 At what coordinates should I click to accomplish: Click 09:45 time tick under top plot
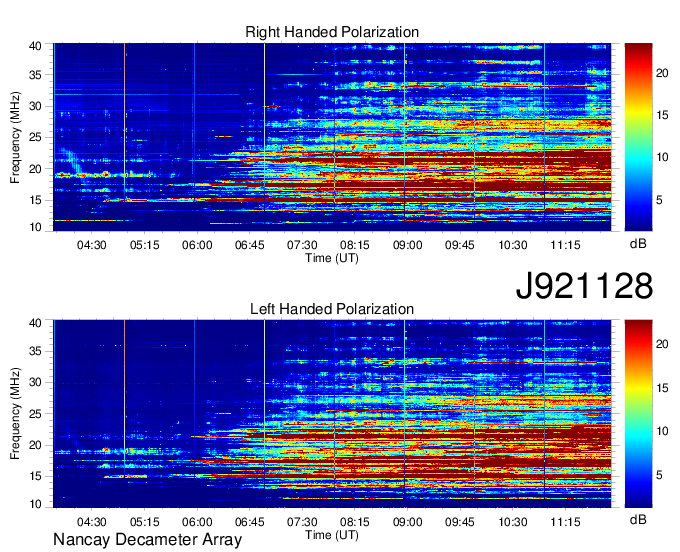460,245
